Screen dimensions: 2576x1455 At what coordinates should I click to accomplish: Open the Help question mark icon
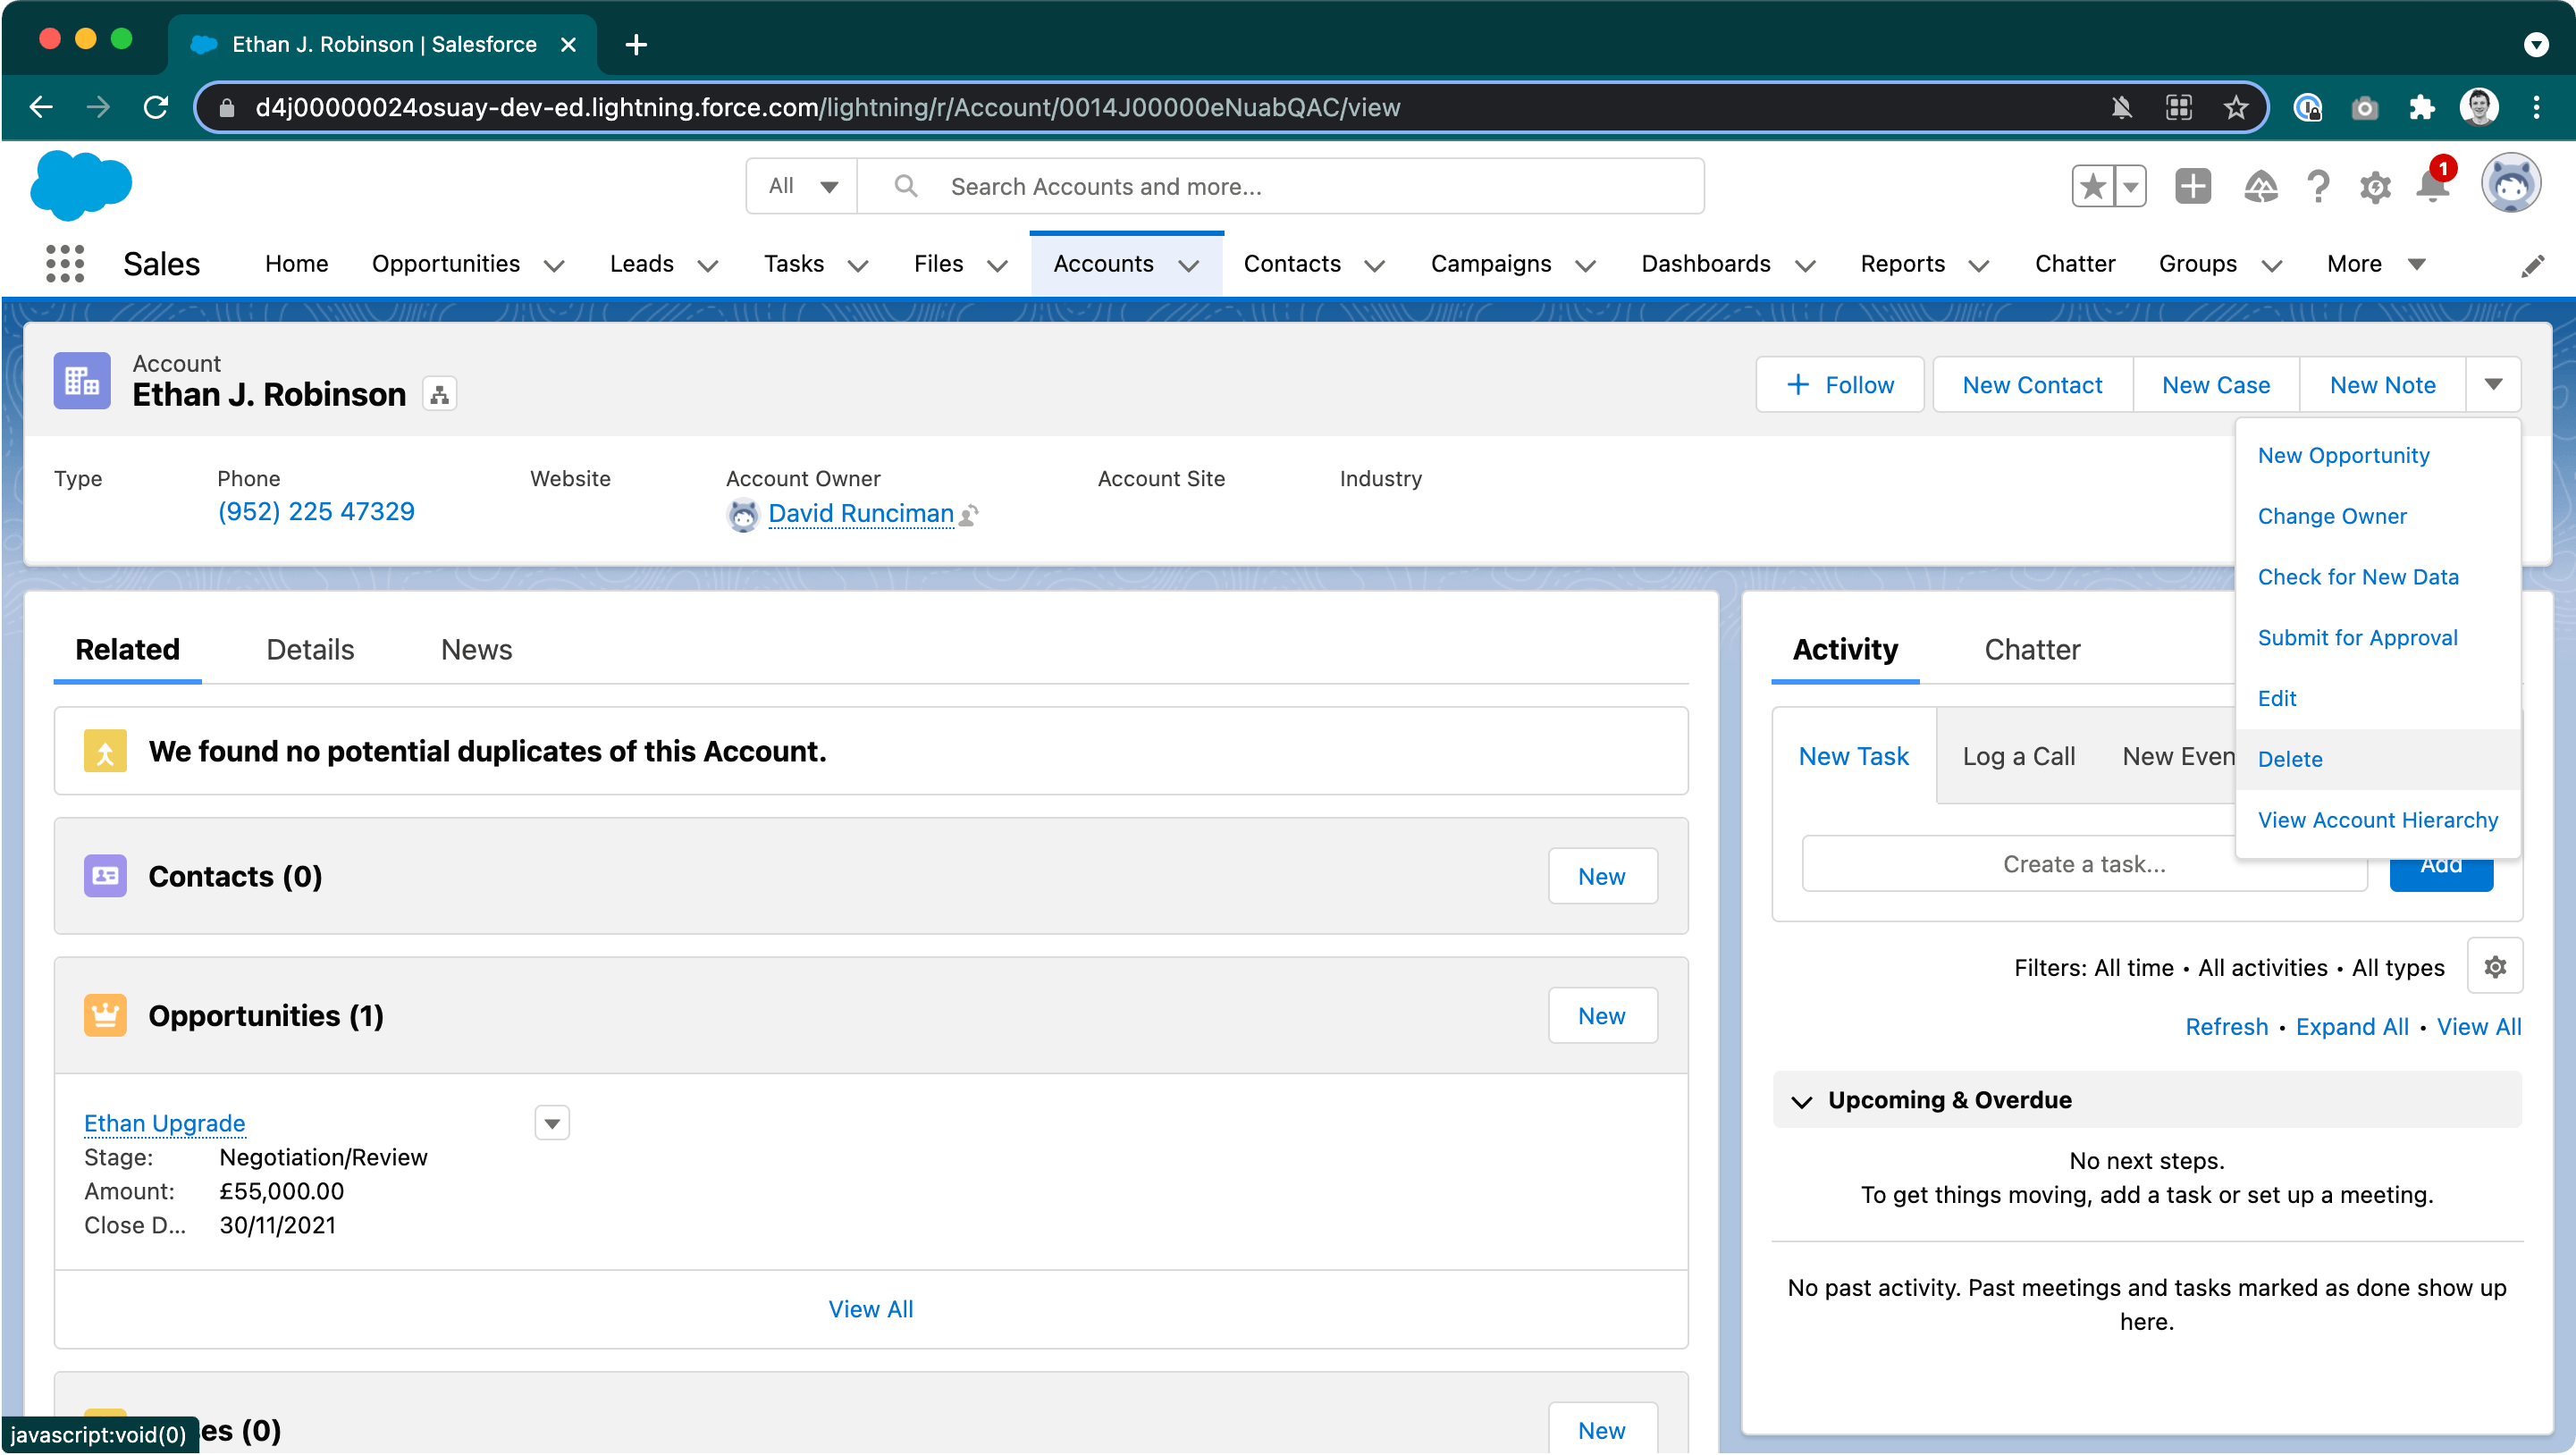pyautogui.click(x=2318, y=187)
